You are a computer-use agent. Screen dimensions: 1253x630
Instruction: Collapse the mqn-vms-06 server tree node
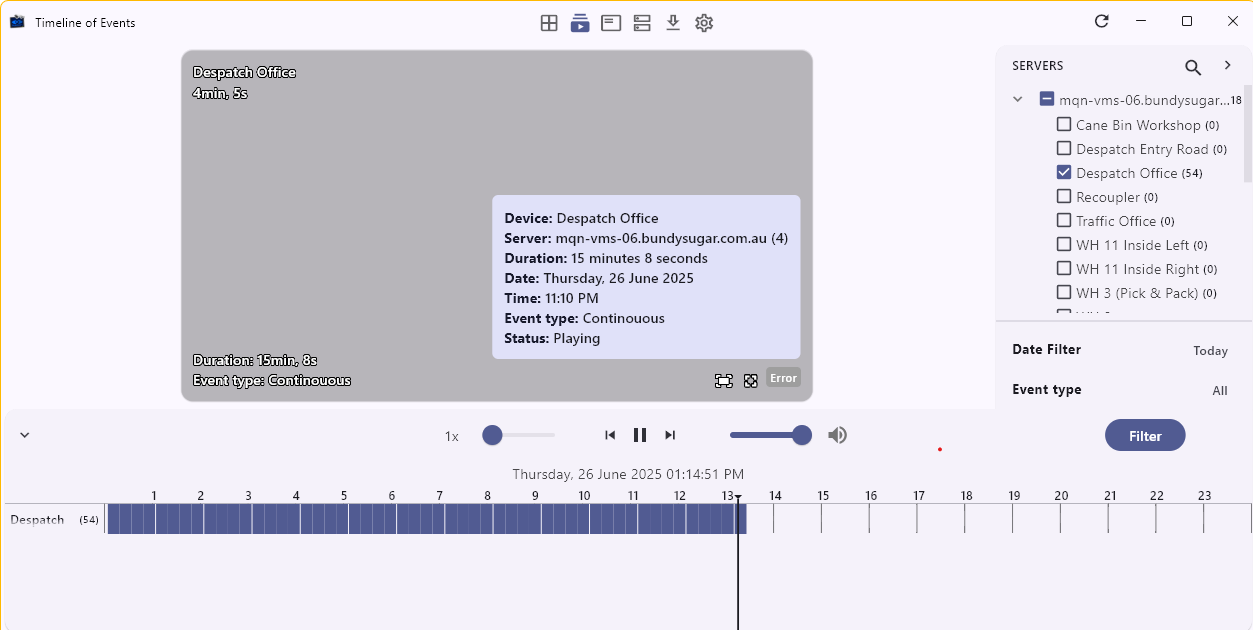[1018, 100]
